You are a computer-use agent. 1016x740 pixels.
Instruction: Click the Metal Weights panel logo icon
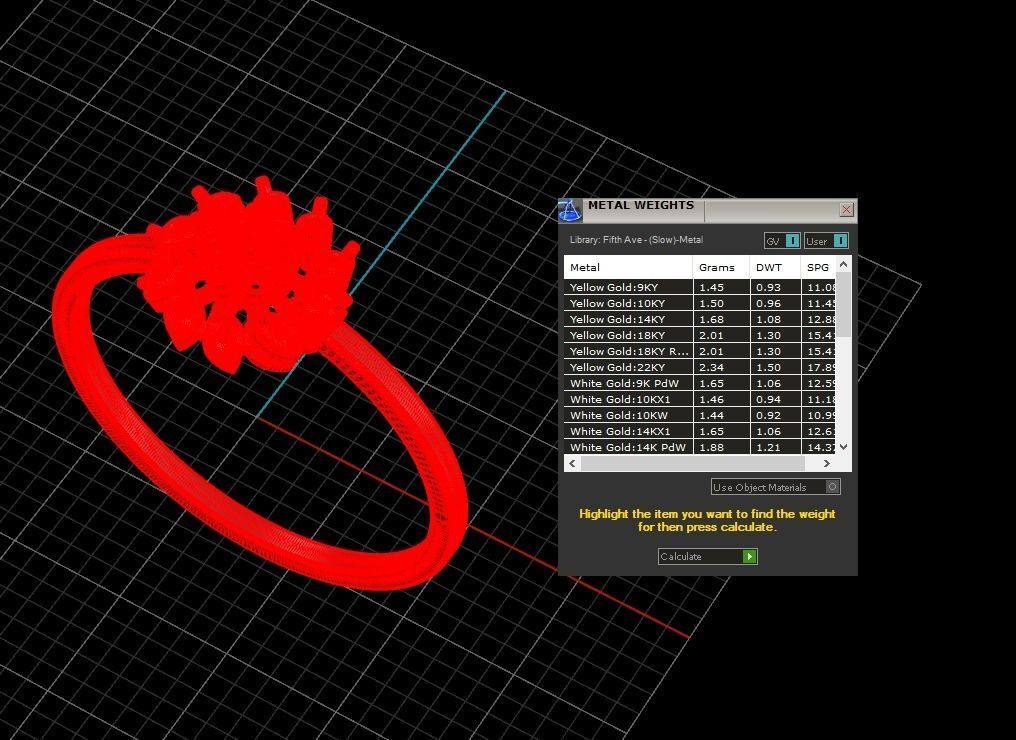click(x=570, y=211)
